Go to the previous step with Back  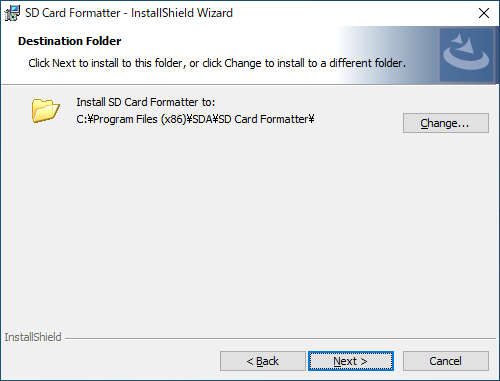coord(263,361)
